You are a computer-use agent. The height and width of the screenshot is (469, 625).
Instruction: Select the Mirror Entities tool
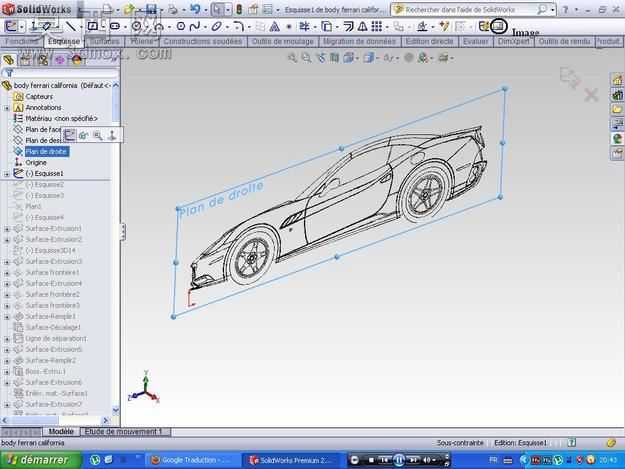tap(362, 27)
